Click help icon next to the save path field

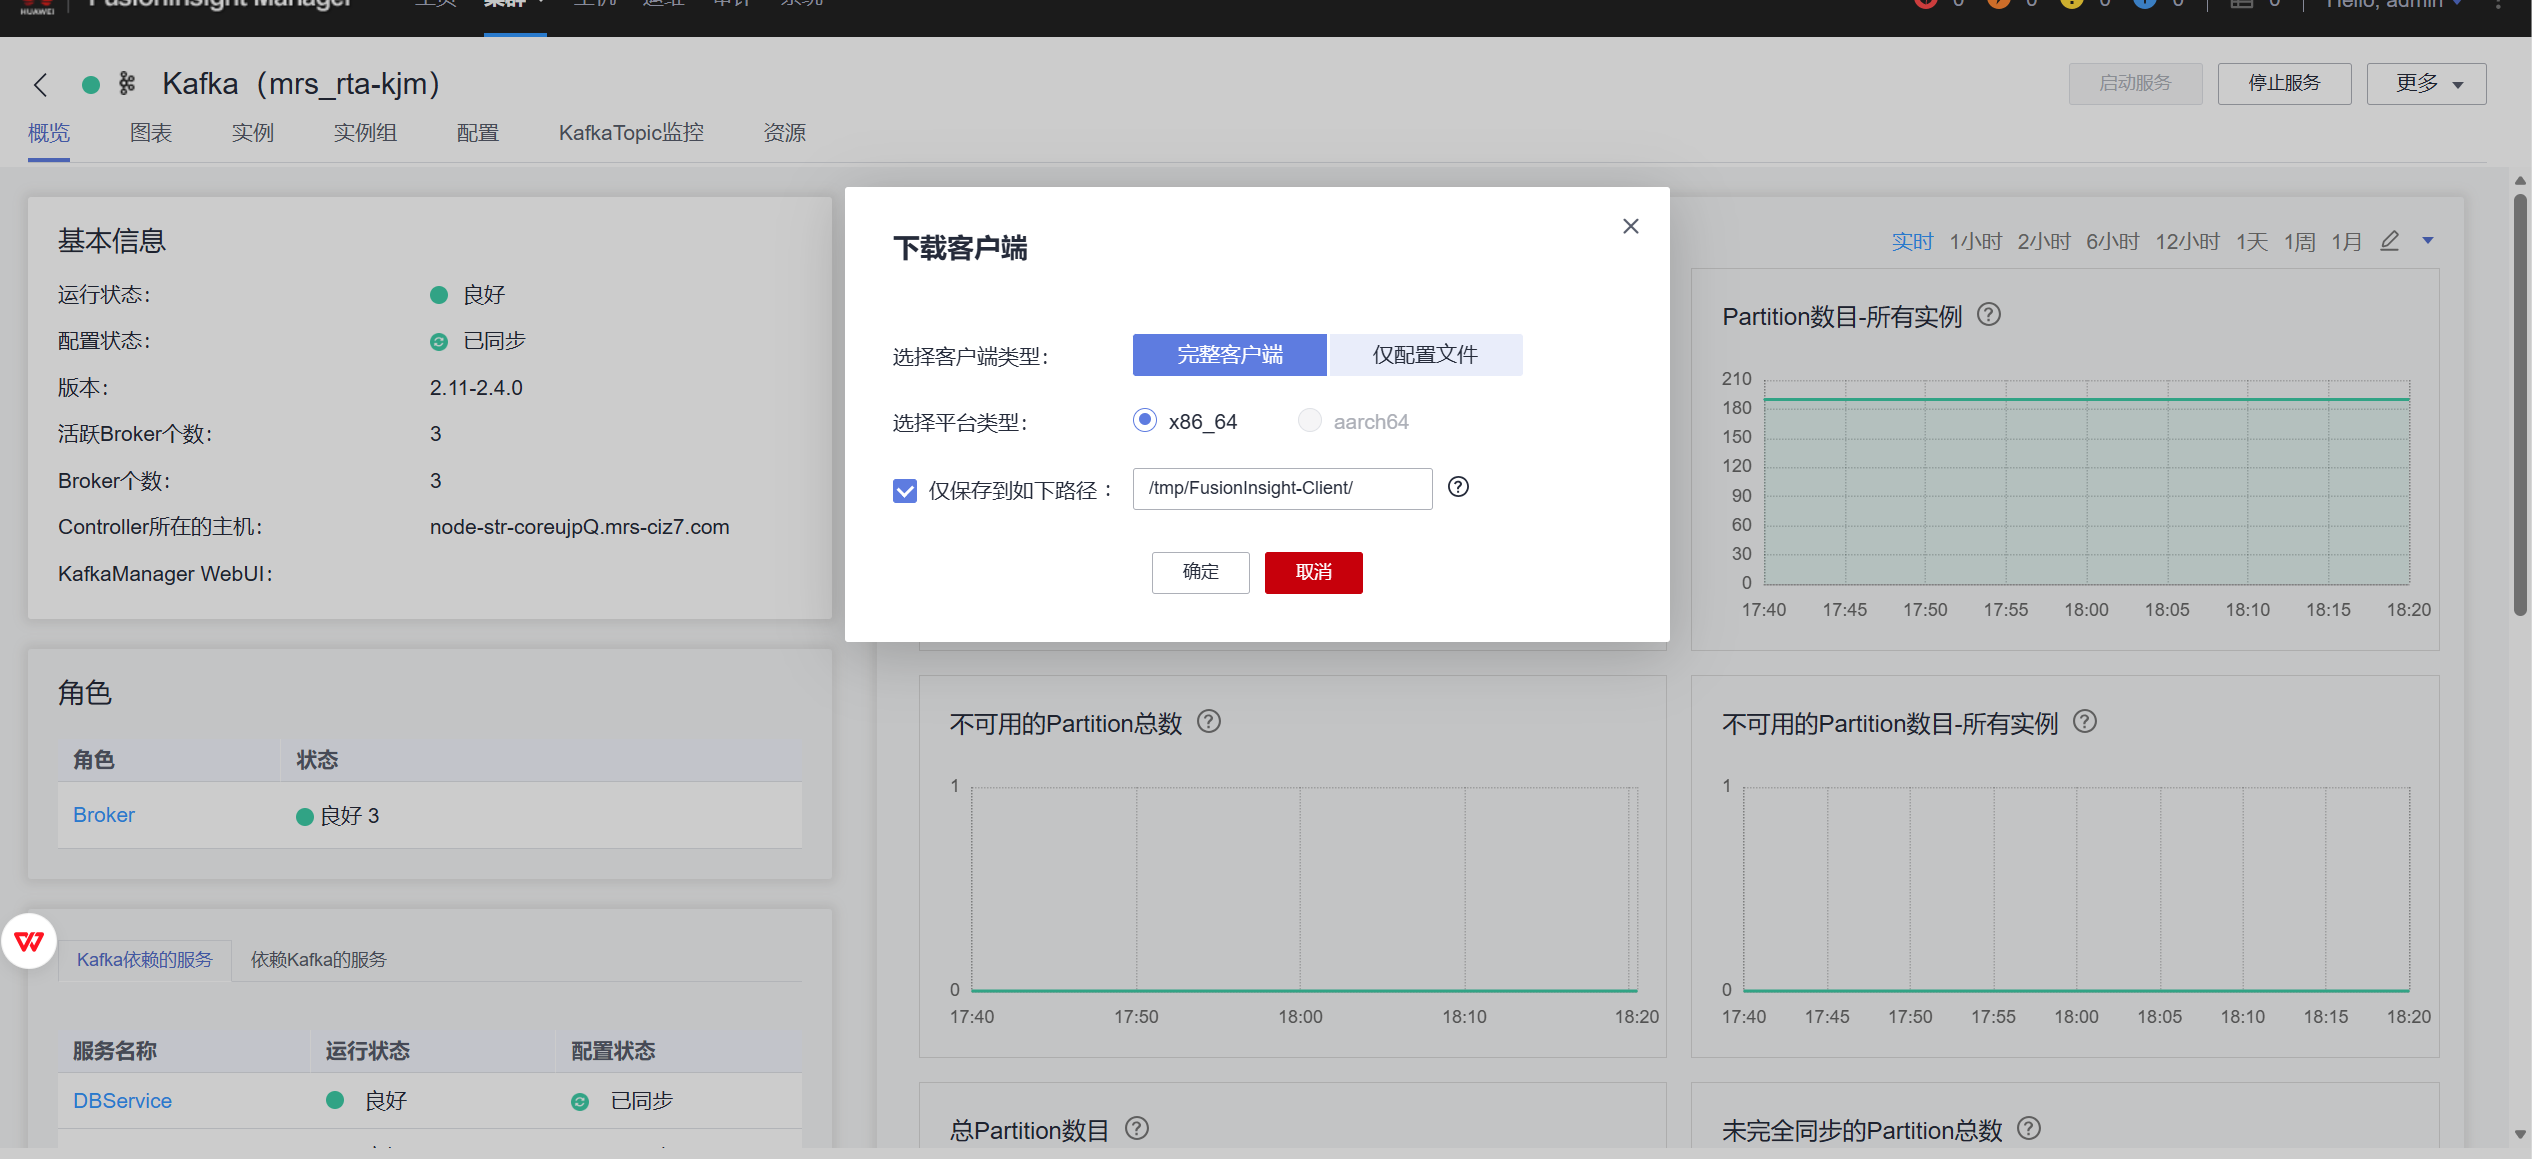(x=1457, y=487)
